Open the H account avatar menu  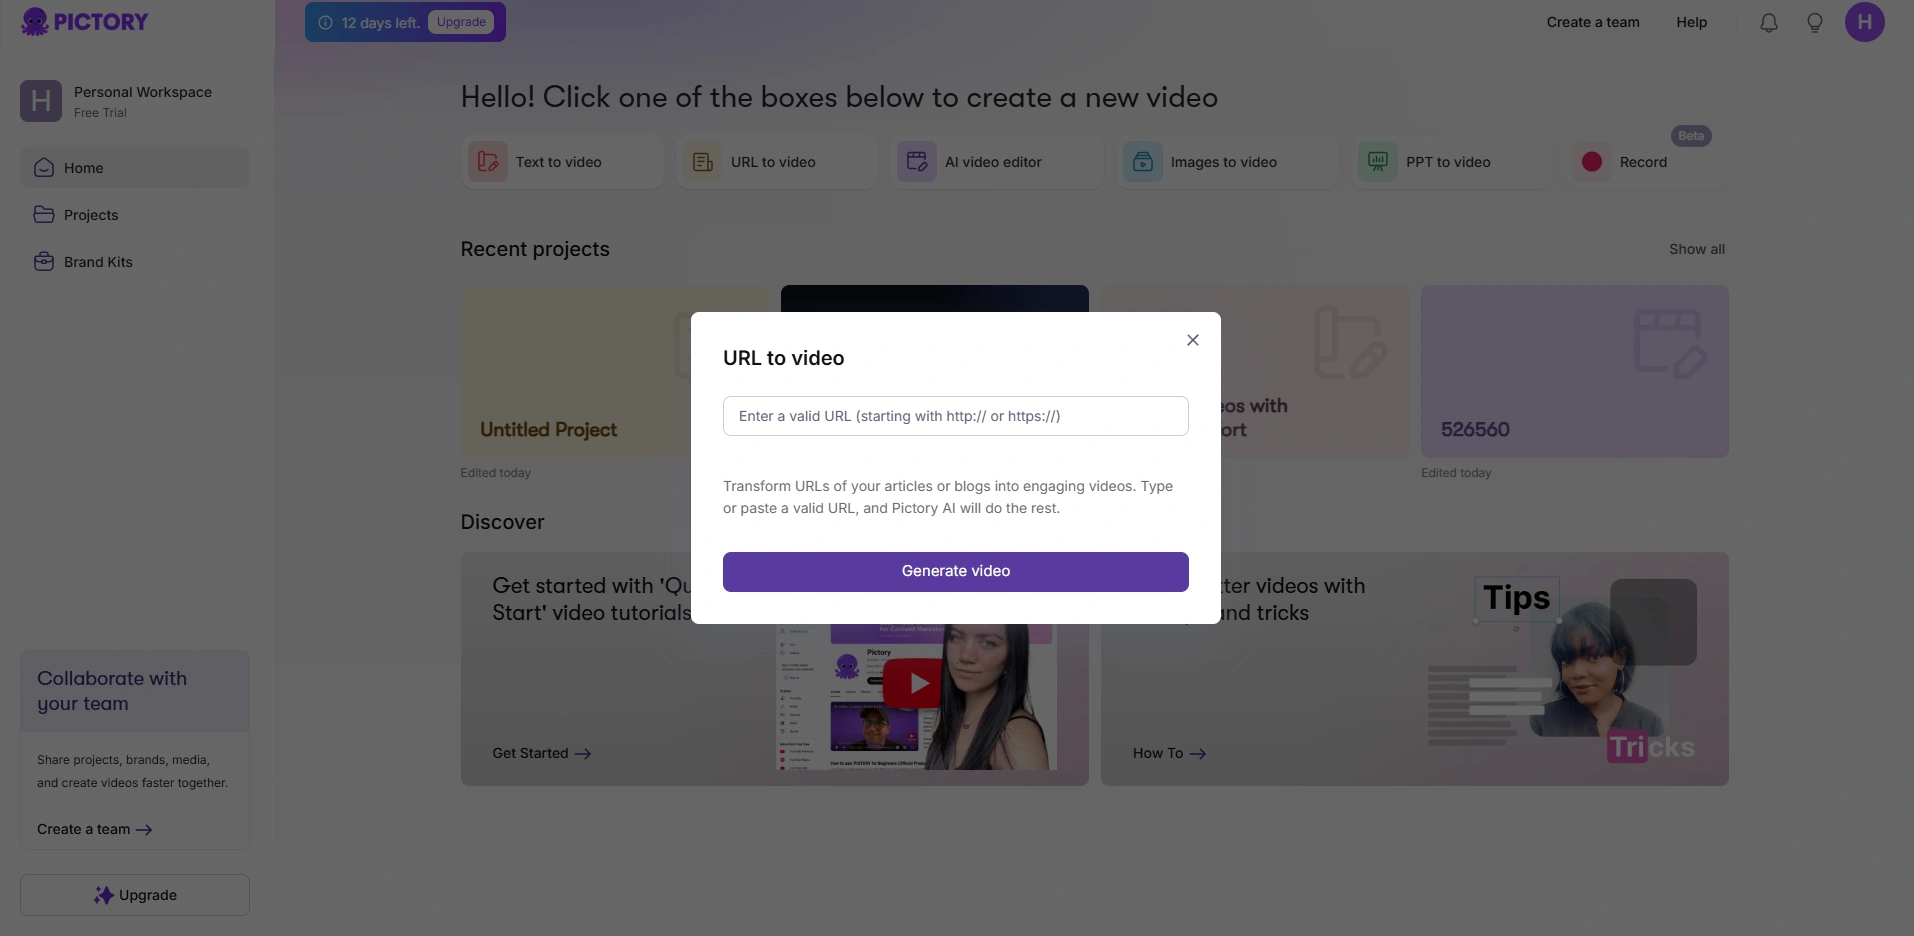pyautogui.click(x=1867, y=22)
